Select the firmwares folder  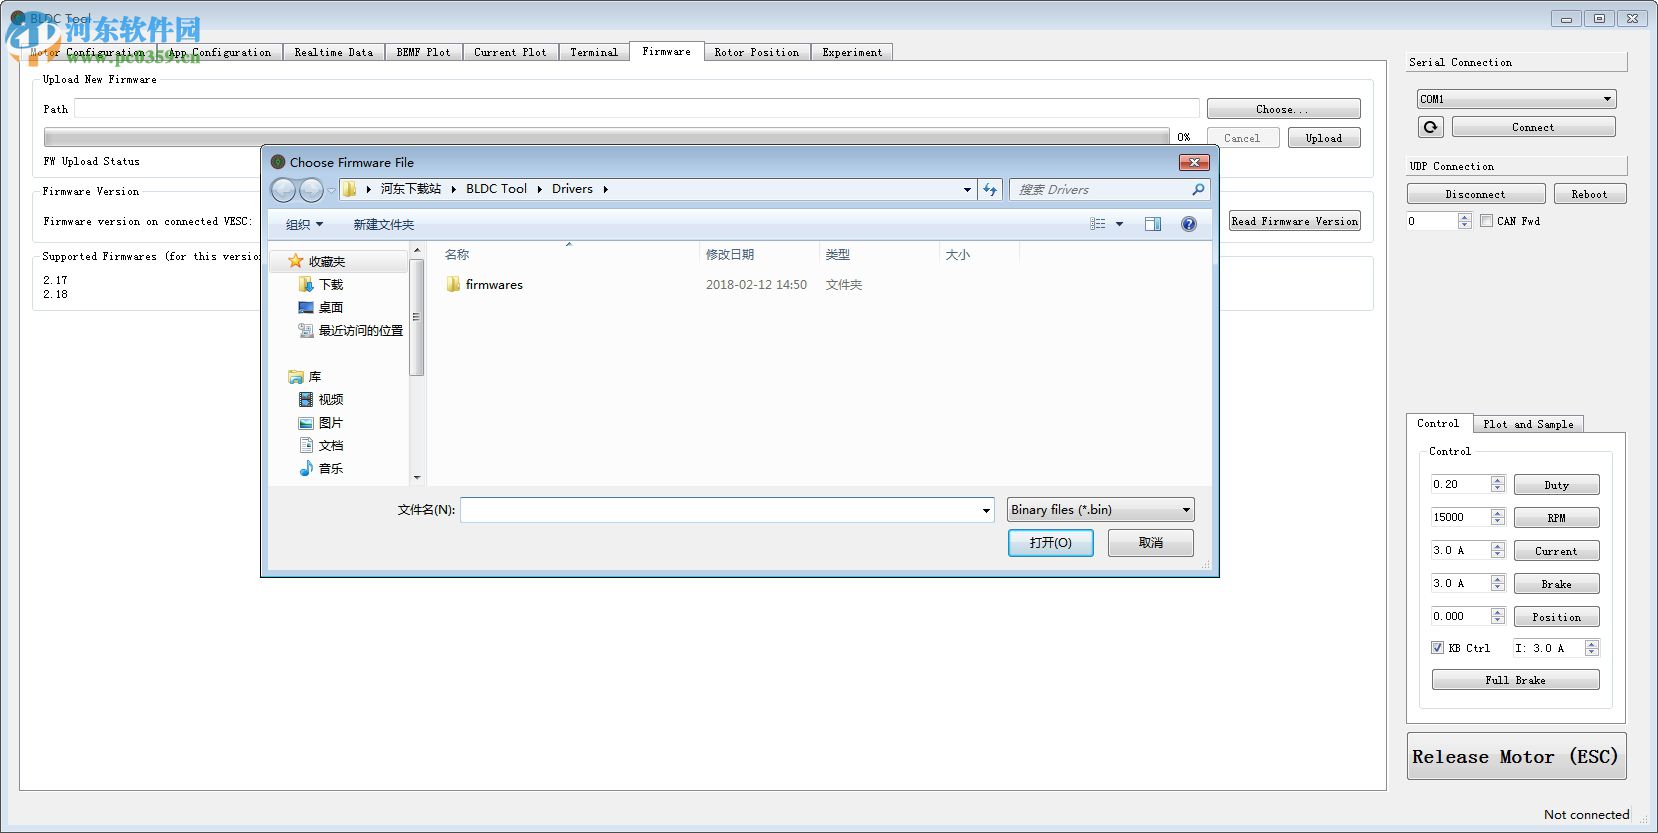(484, 284)
